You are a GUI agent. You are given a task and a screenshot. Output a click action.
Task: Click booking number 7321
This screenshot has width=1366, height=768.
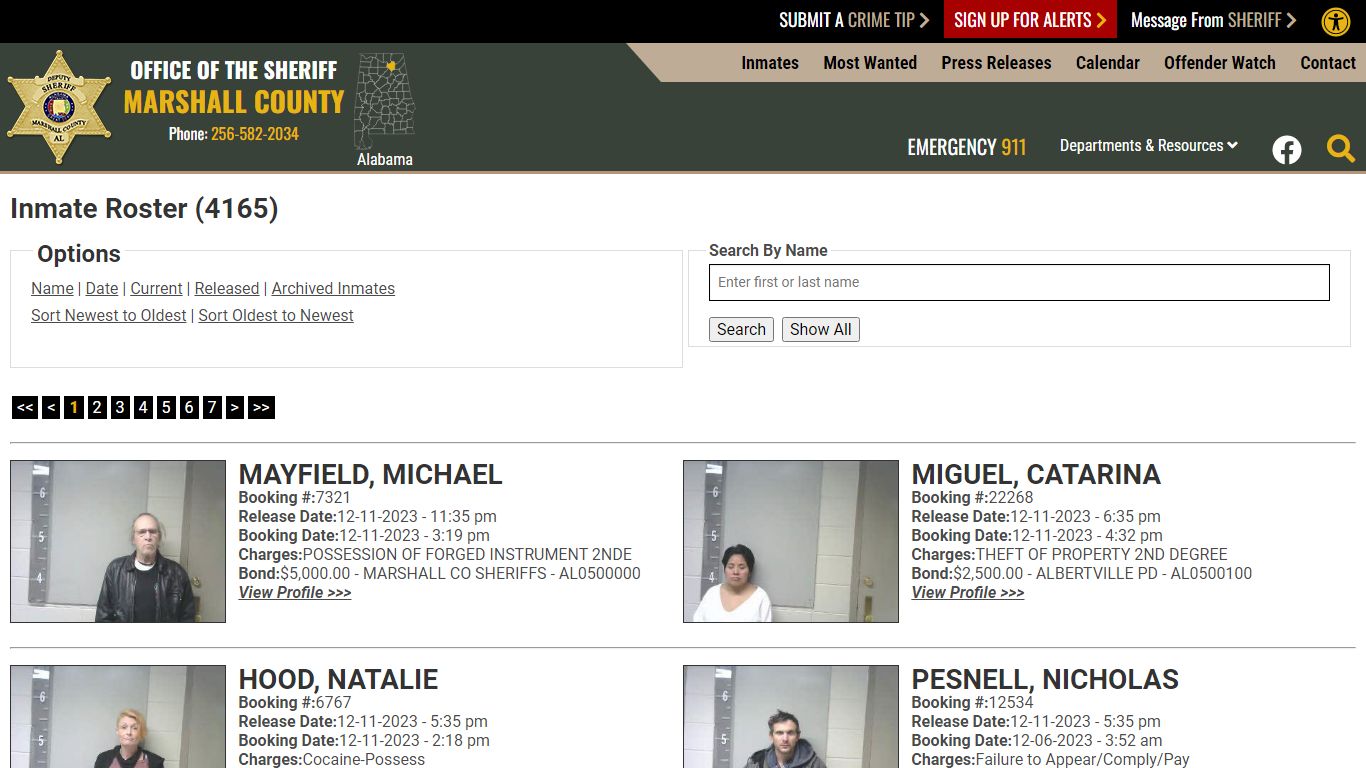(x=333, y=497)
